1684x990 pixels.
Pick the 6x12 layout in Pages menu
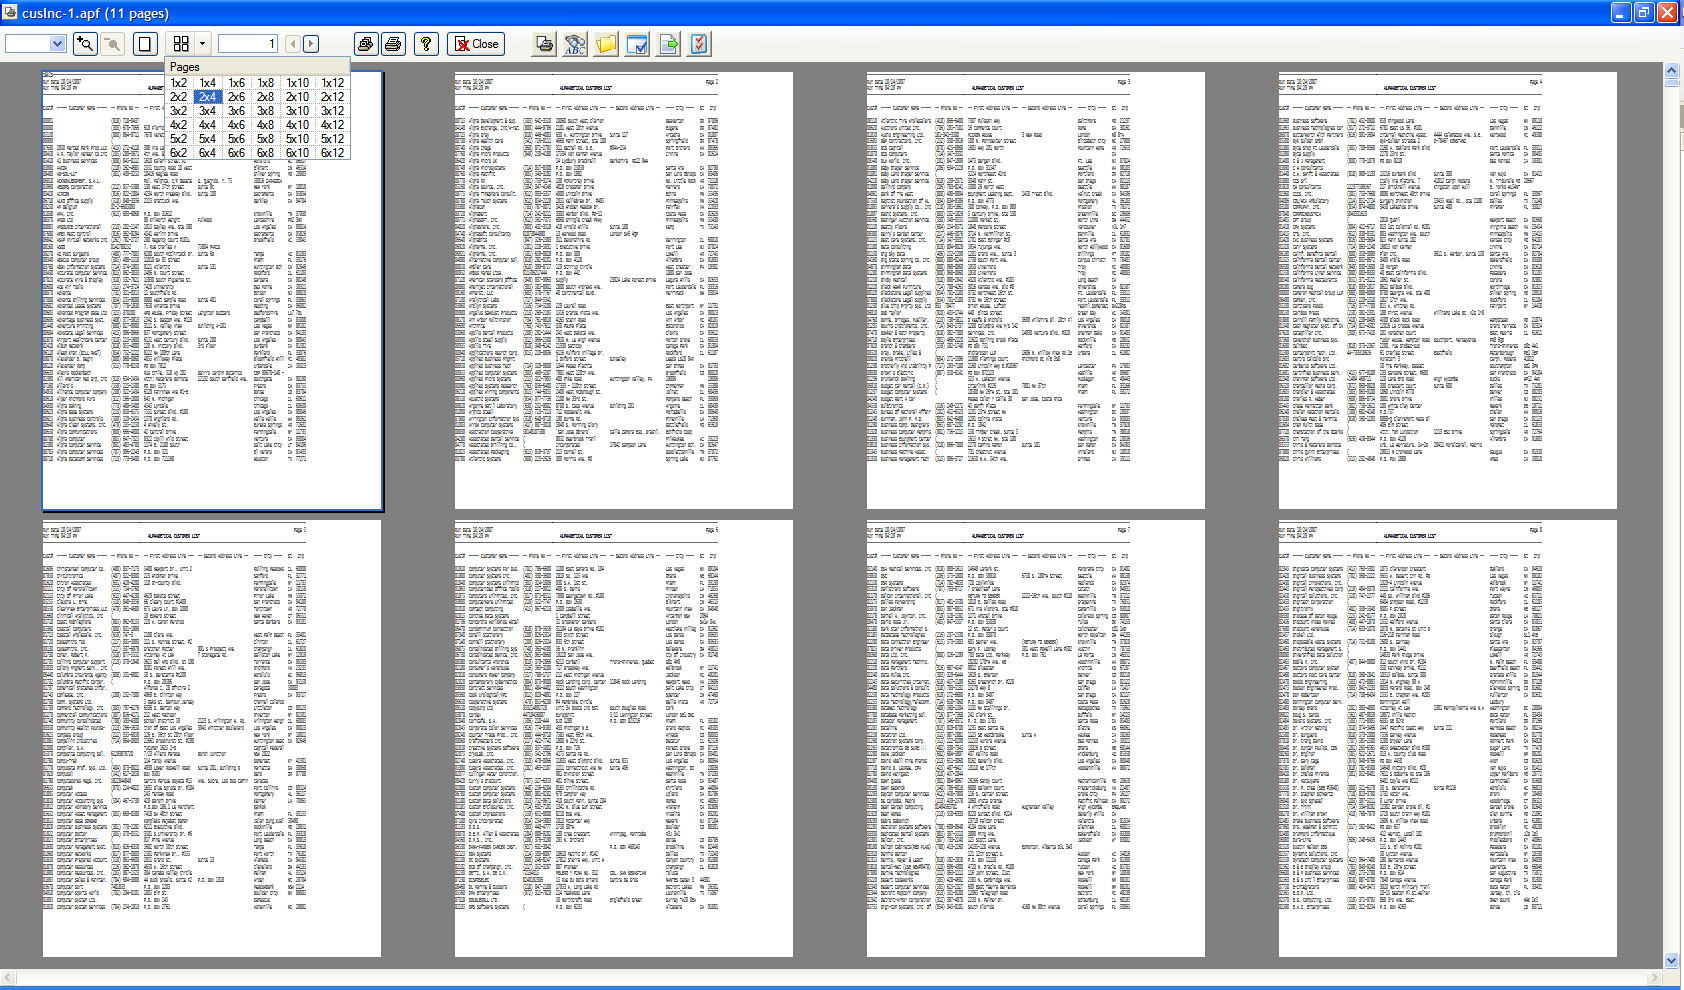coord(332,153)
